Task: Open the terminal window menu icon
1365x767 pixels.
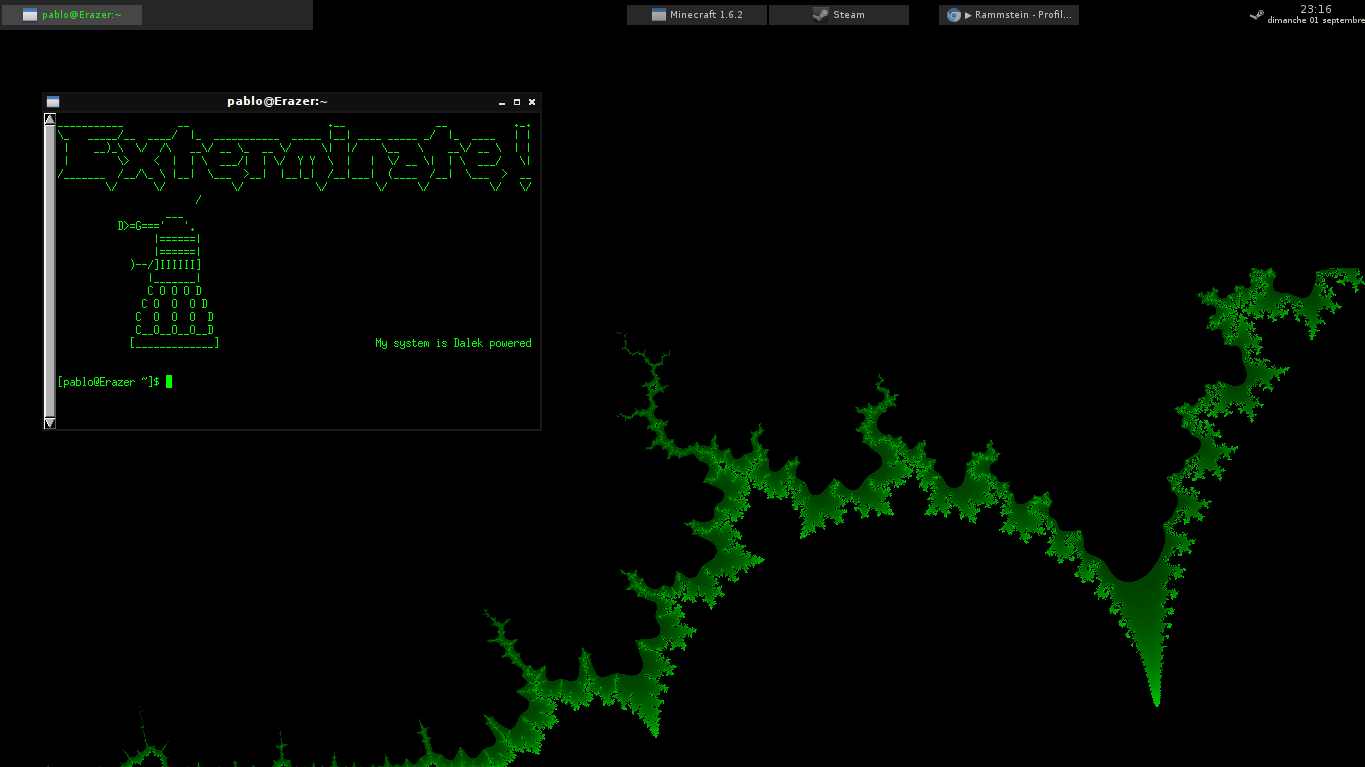Action: (x=53, y=102)
